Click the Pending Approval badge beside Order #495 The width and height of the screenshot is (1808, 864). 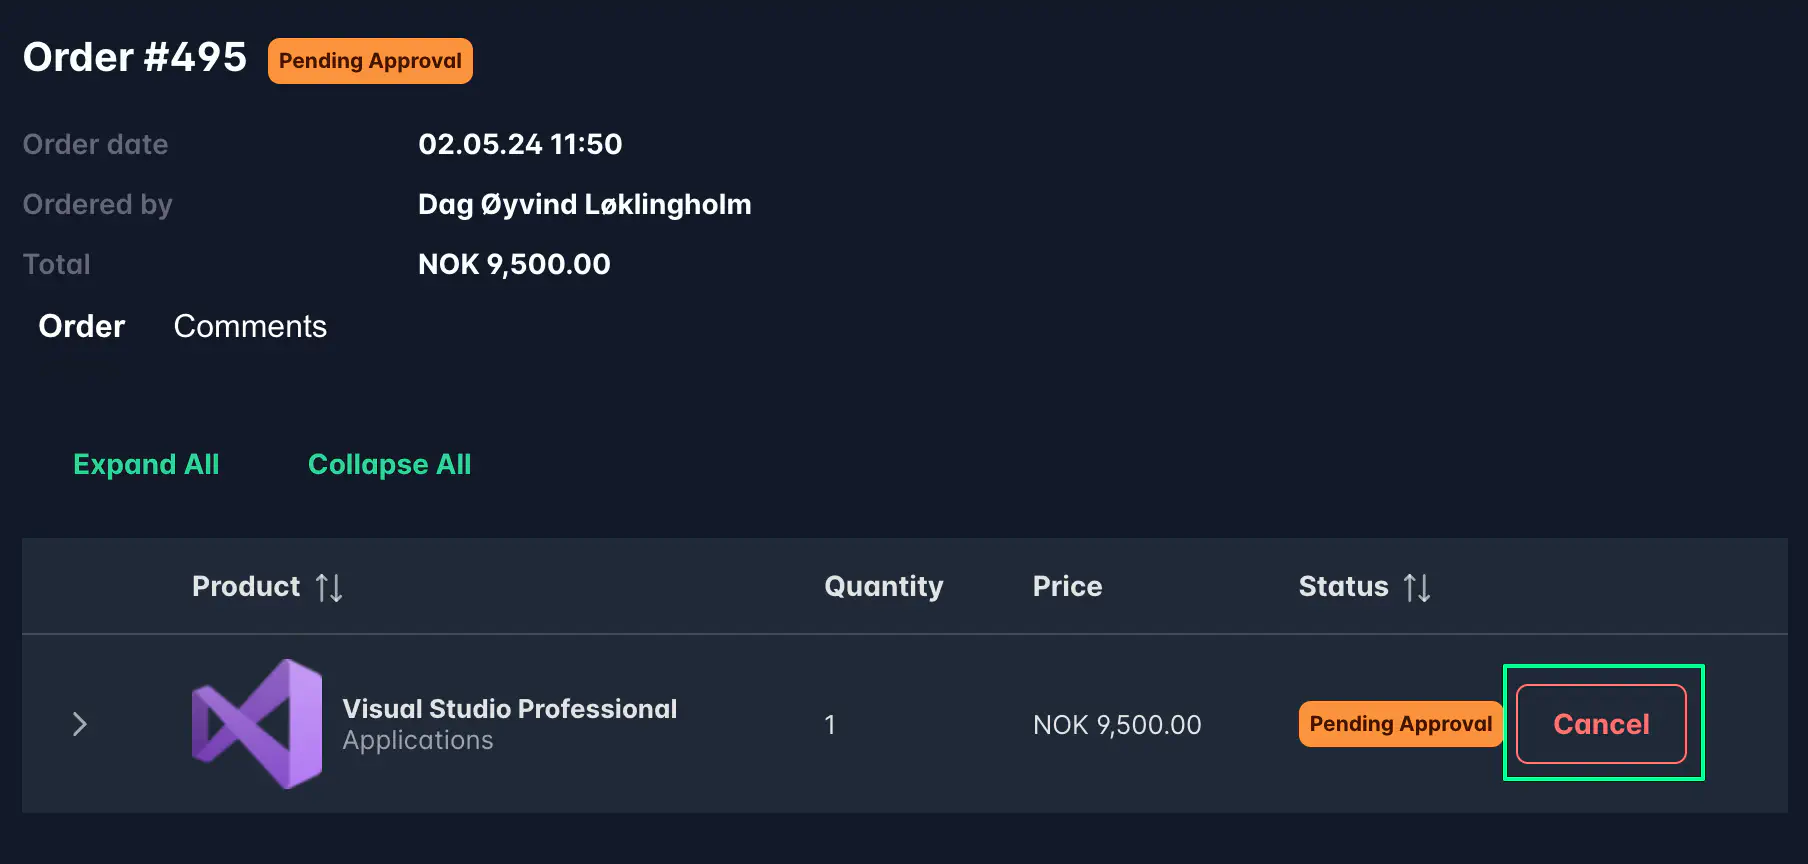click(370, 61)
